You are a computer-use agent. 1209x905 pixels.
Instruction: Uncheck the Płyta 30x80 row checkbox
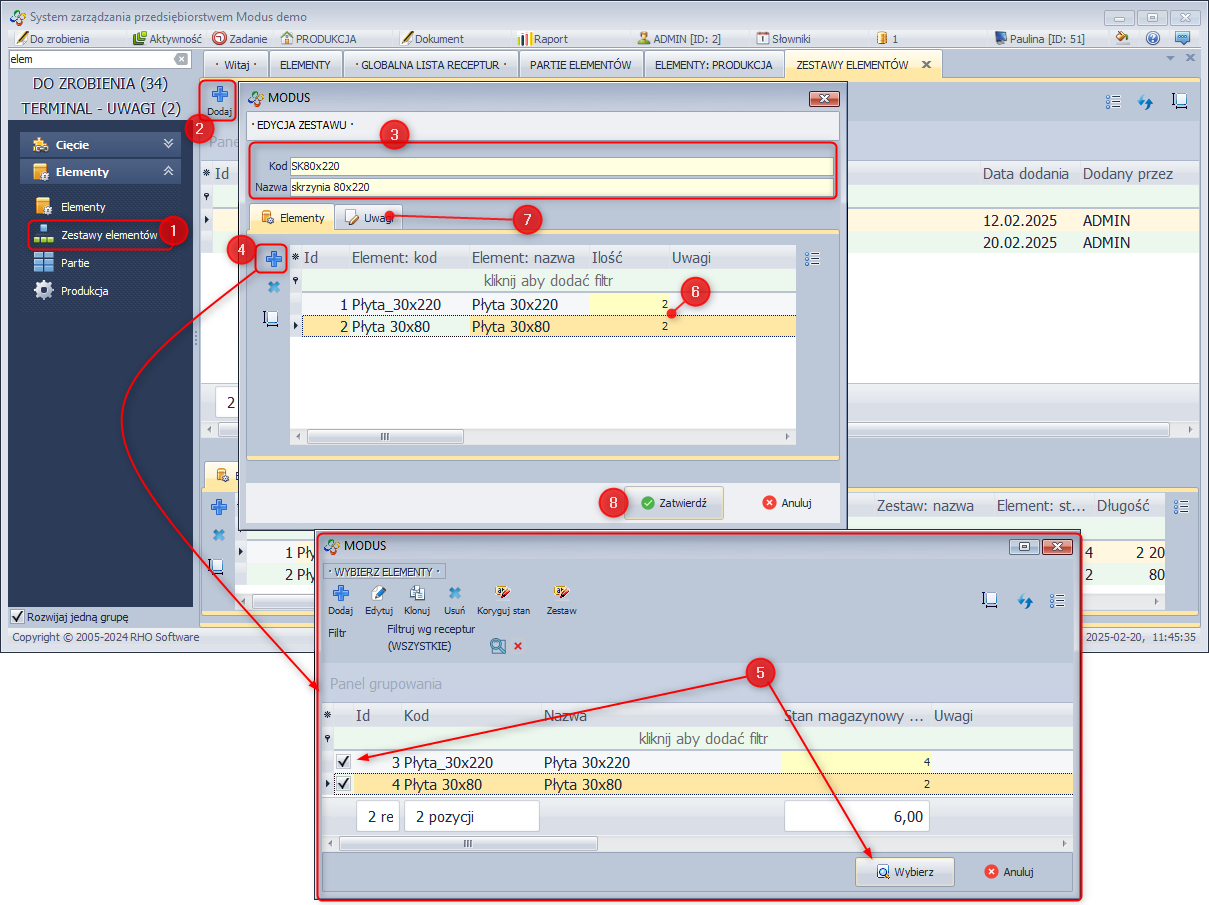pos(343,784)
